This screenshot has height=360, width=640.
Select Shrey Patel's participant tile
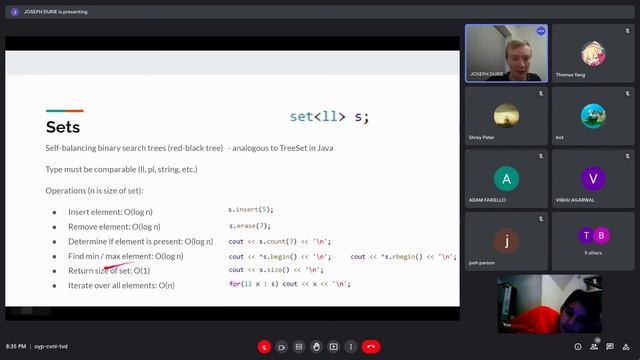(506, 116)
